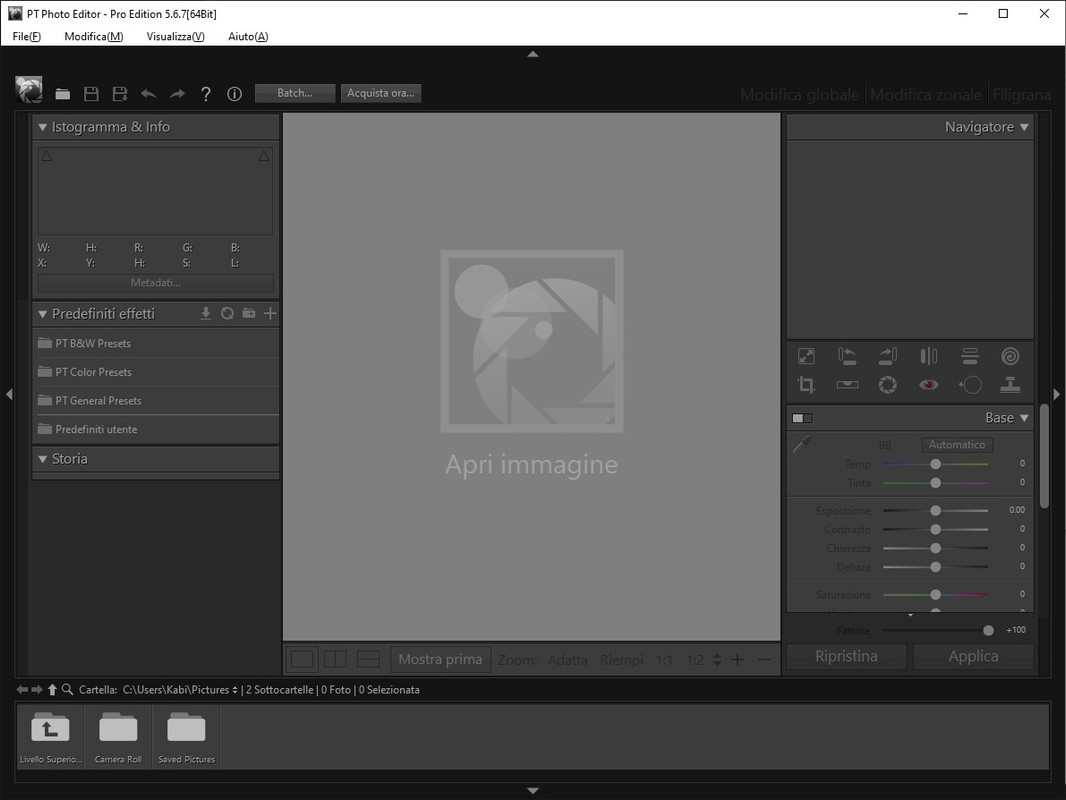Click the Batch... button
This screenshot has height=800, width=1066.
tap(295, 93)
